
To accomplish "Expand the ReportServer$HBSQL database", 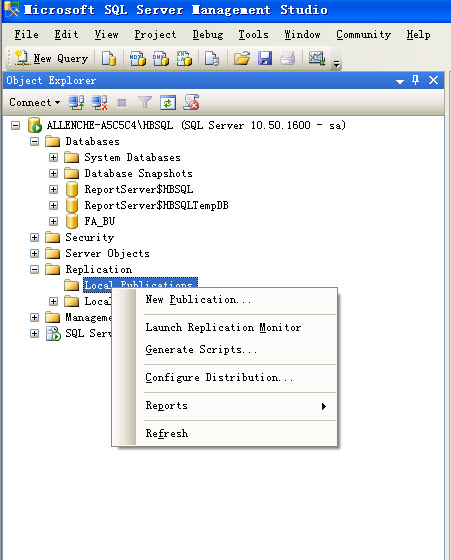I will (x=53, y=189).
